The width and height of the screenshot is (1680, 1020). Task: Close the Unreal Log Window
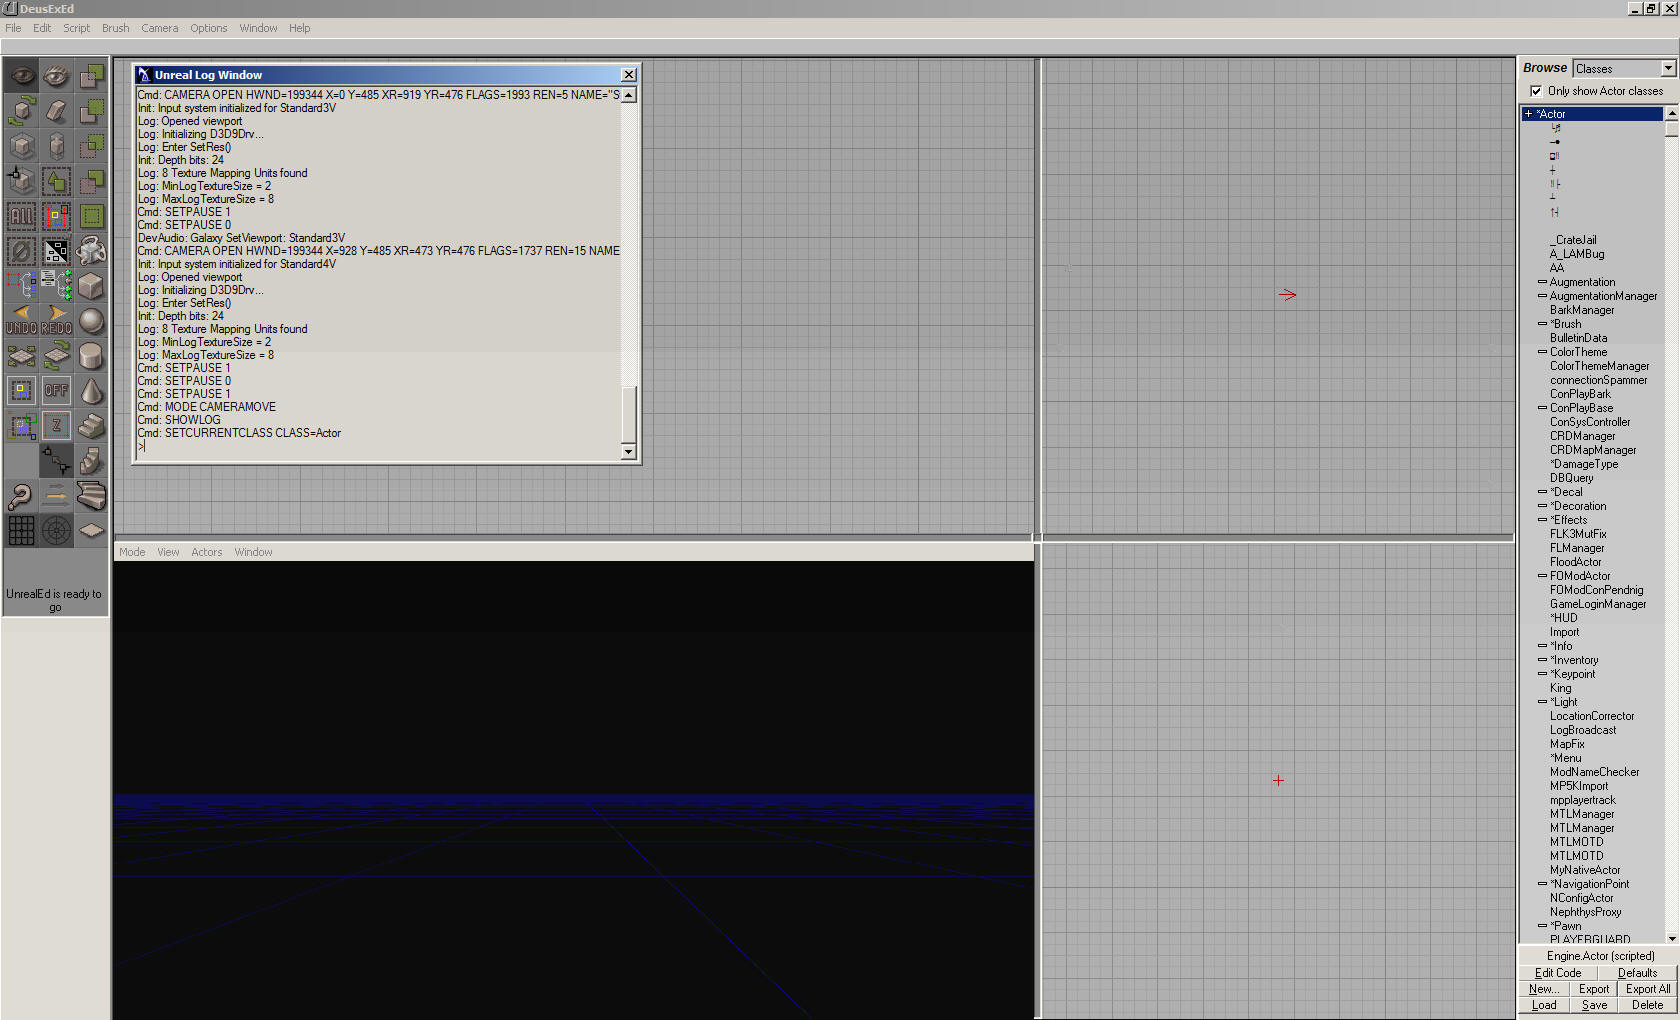(x=629, y=75)
